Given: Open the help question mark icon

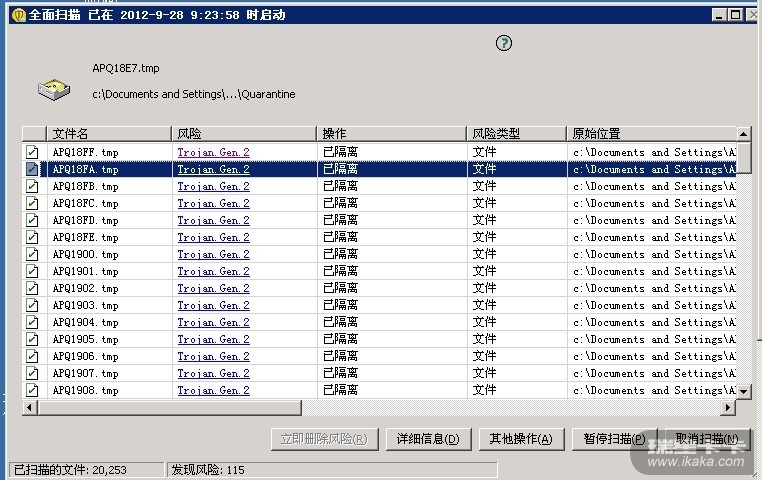Looking at the screenshot, I should click(x=503, y=43).
